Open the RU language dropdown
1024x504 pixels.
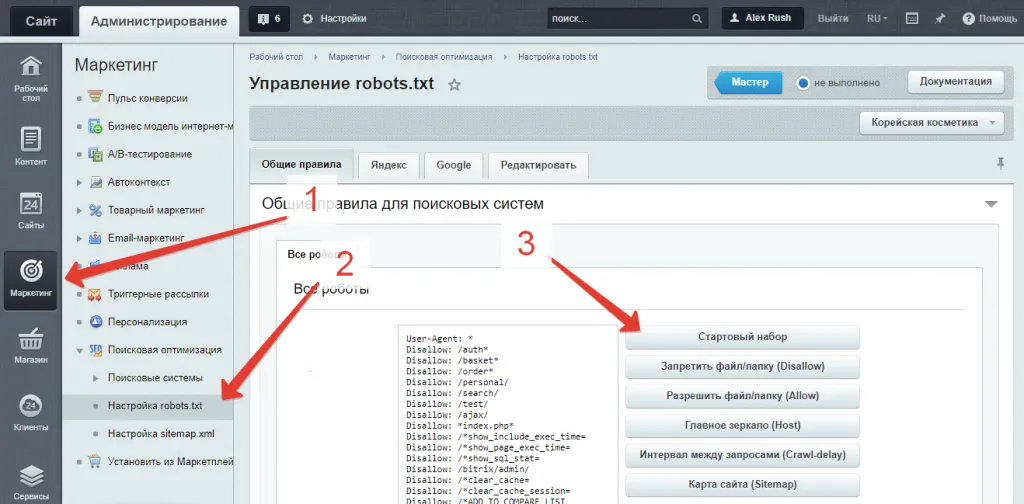[x=877, y=18]
